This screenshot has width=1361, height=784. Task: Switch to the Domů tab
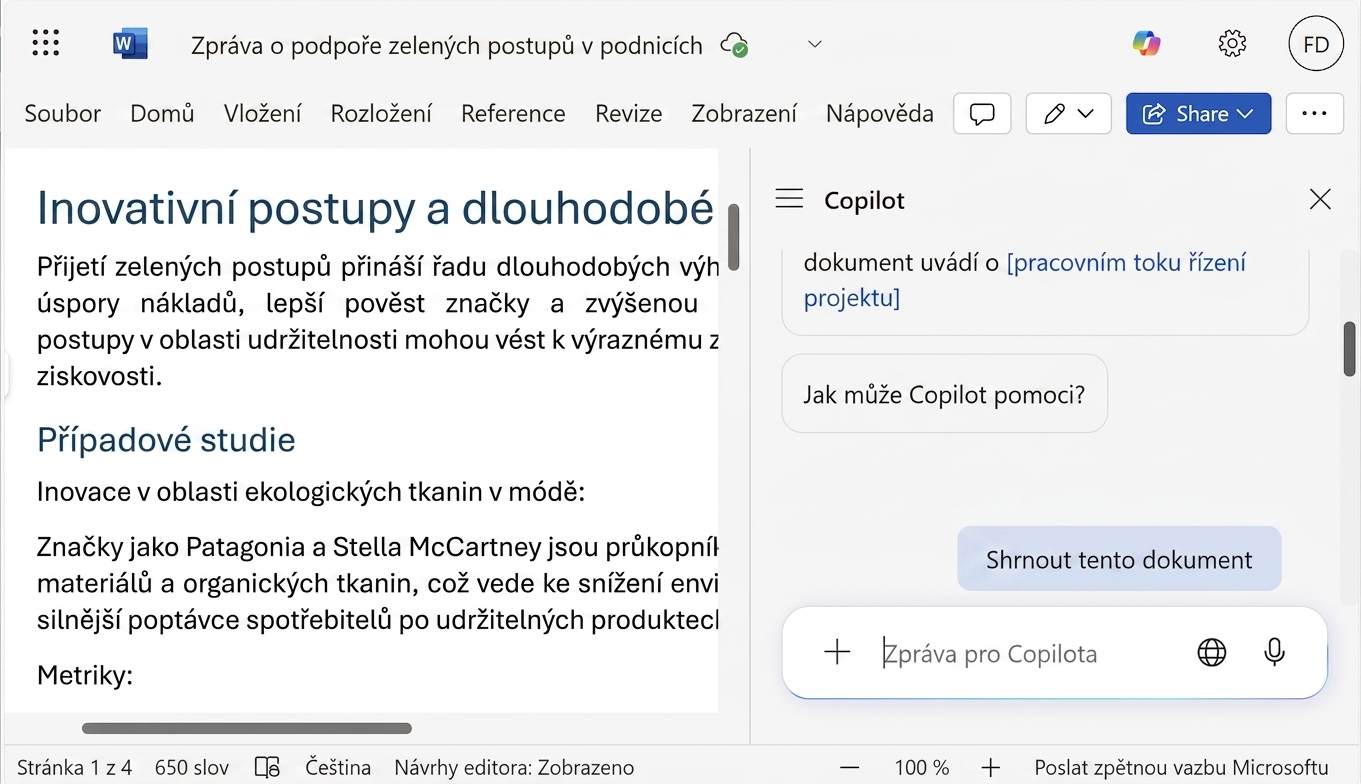pos(162,114)
